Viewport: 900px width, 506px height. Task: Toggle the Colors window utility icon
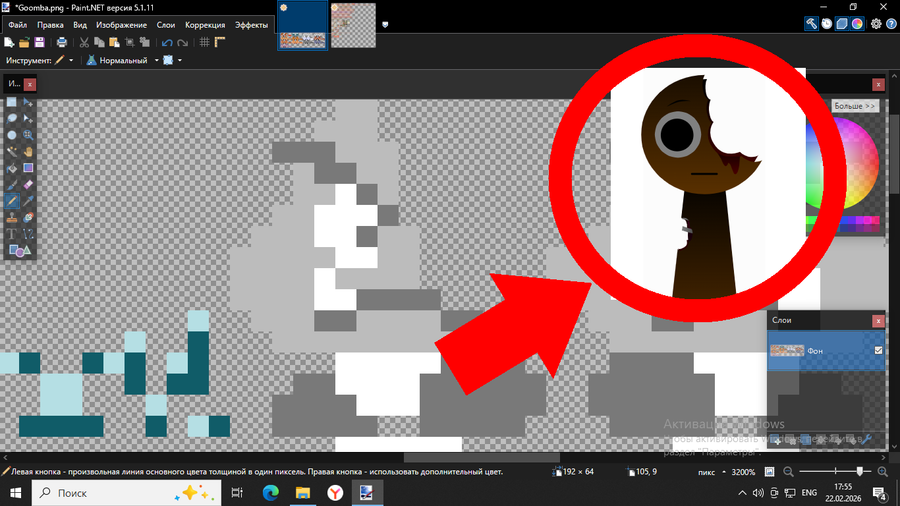click(857, 24)
